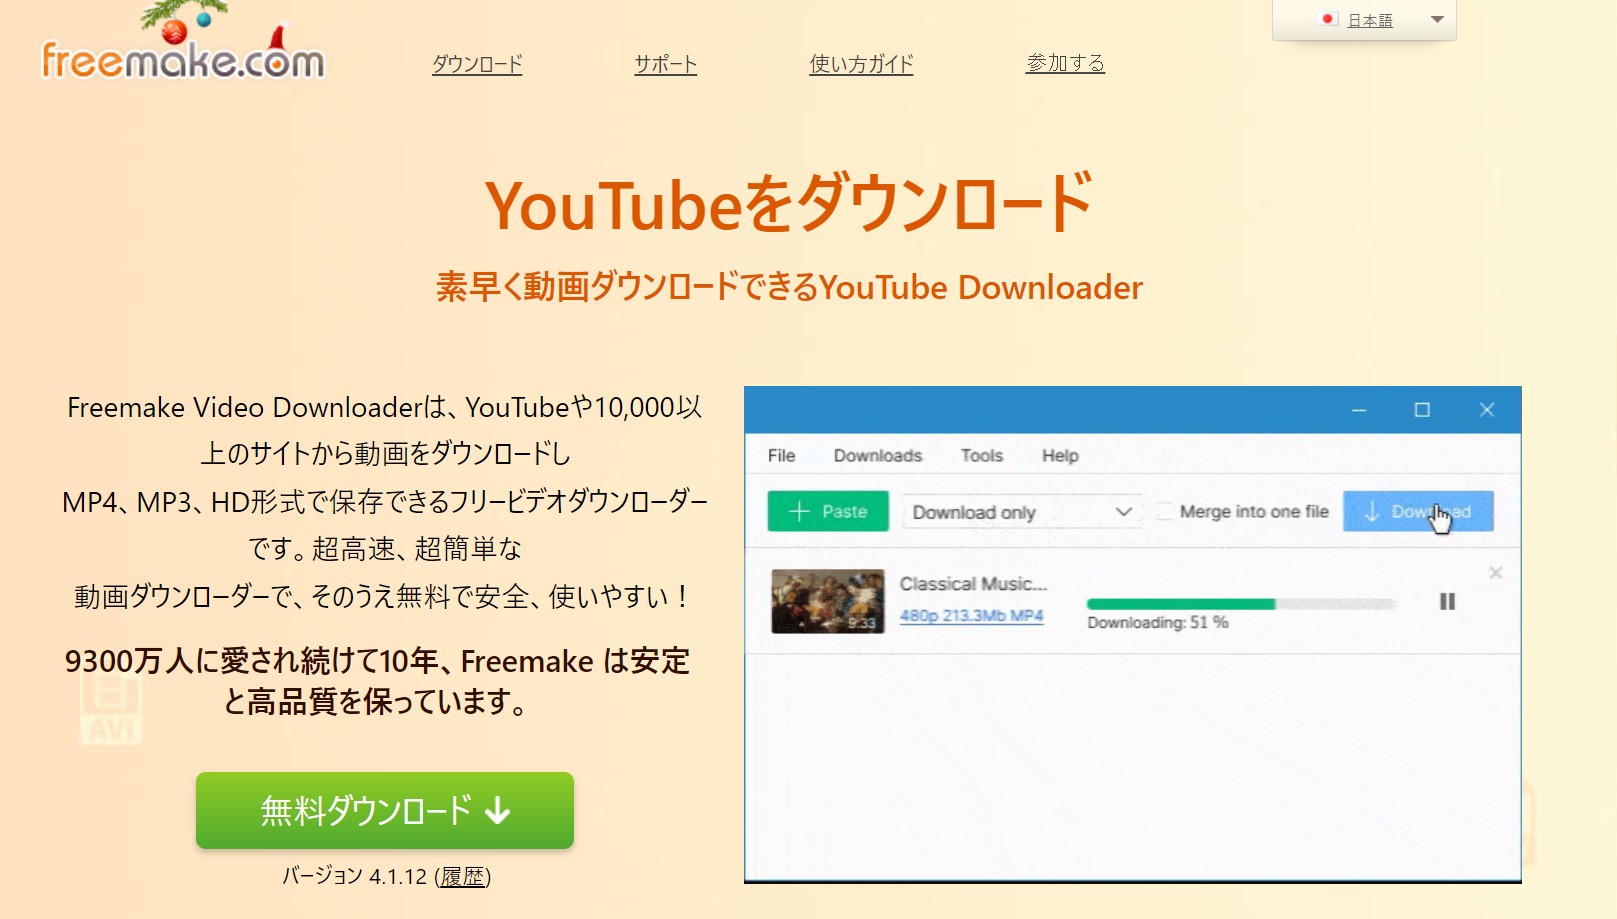Screen dimensions: 1617x919
Task: Maximize the Freemake preview window
Action: pyautogui.click(x=1422, y=410)
